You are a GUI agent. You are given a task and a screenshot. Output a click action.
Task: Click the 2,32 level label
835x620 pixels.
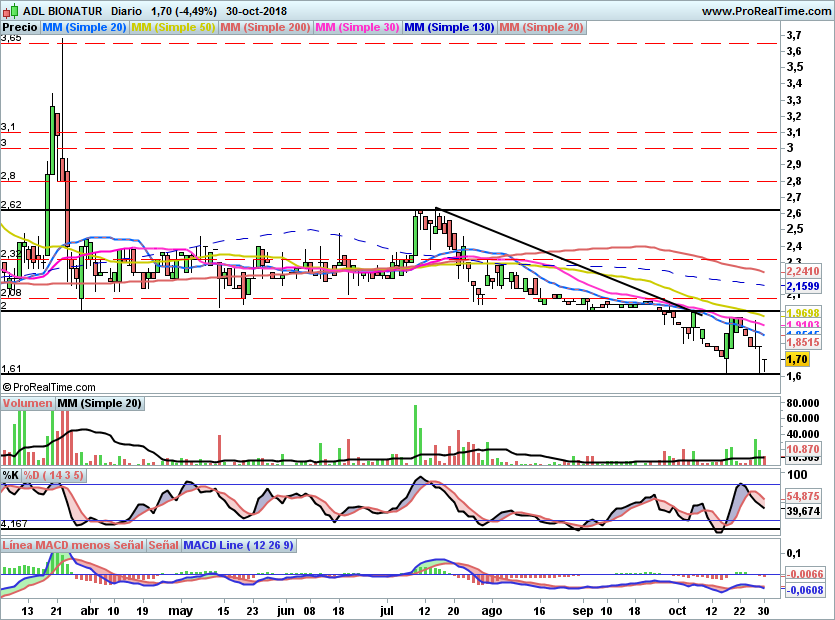point(11,254)
